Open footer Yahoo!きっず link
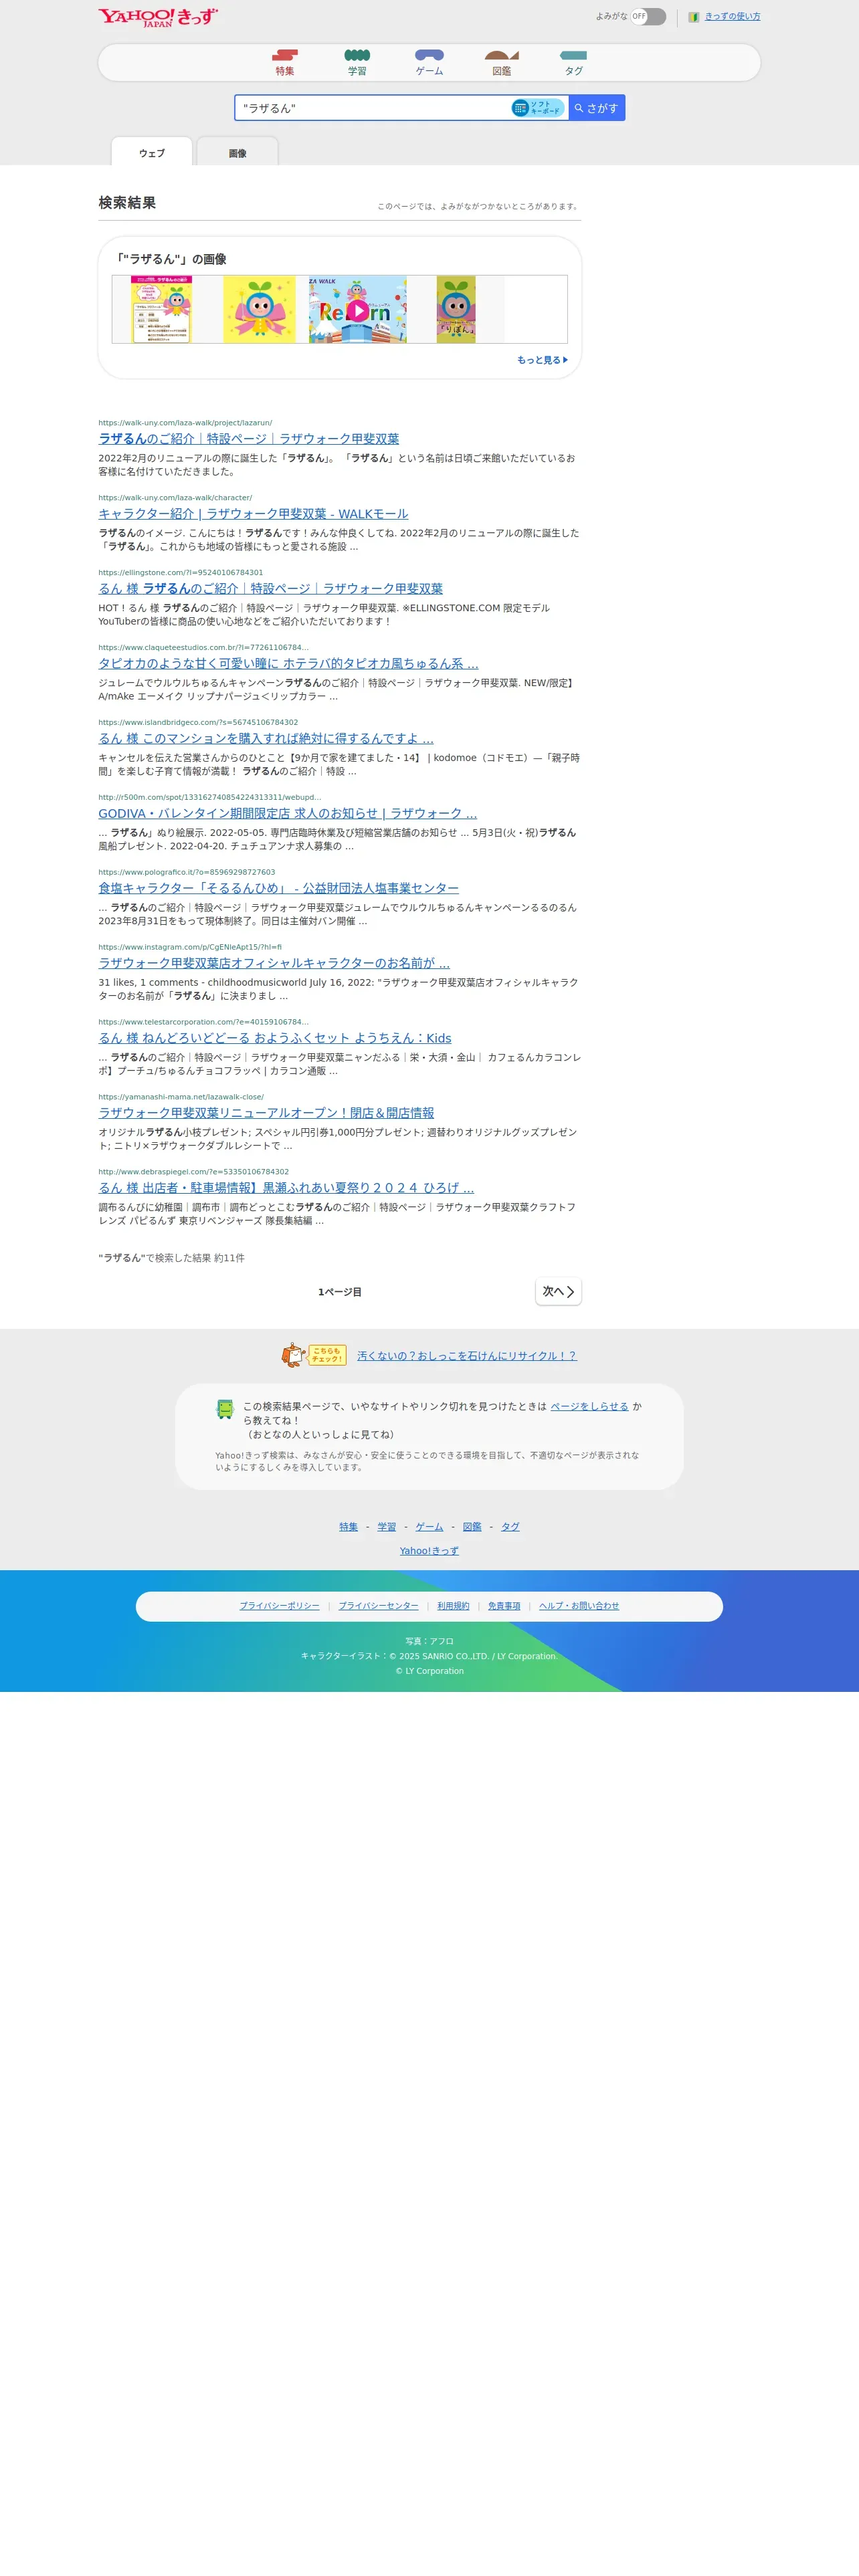 pyautogui.click(x=429, y=1551)
